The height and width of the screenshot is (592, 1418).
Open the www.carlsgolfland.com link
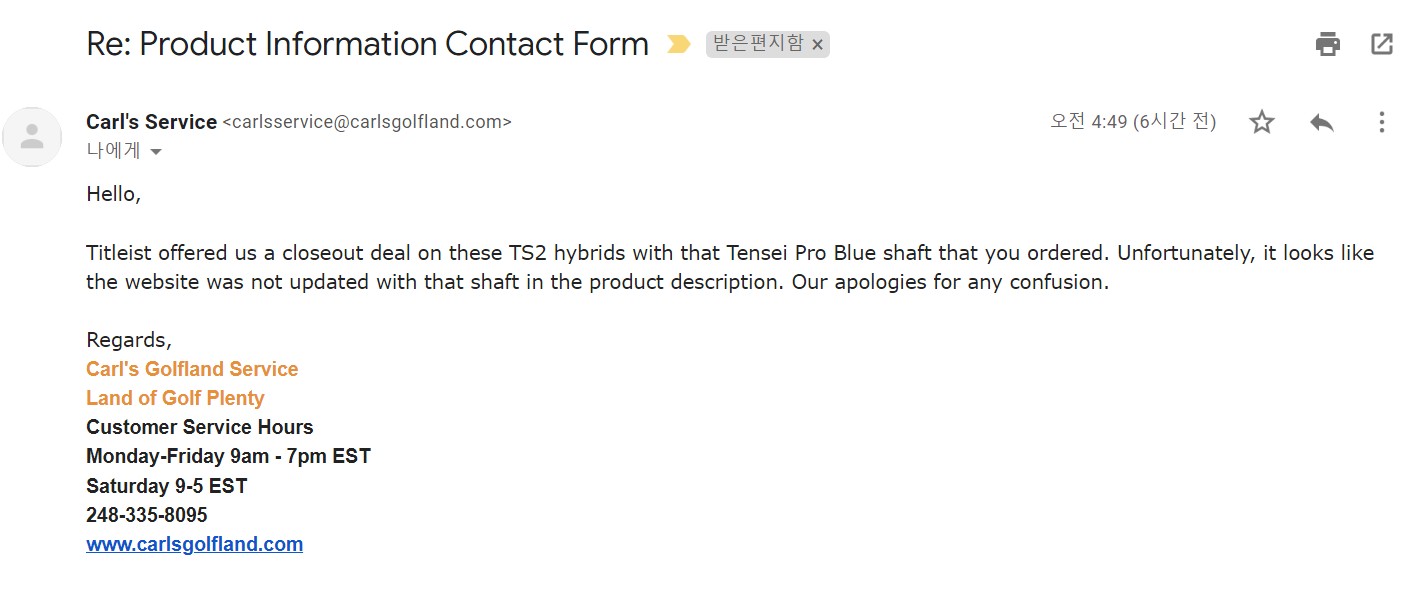194,545
